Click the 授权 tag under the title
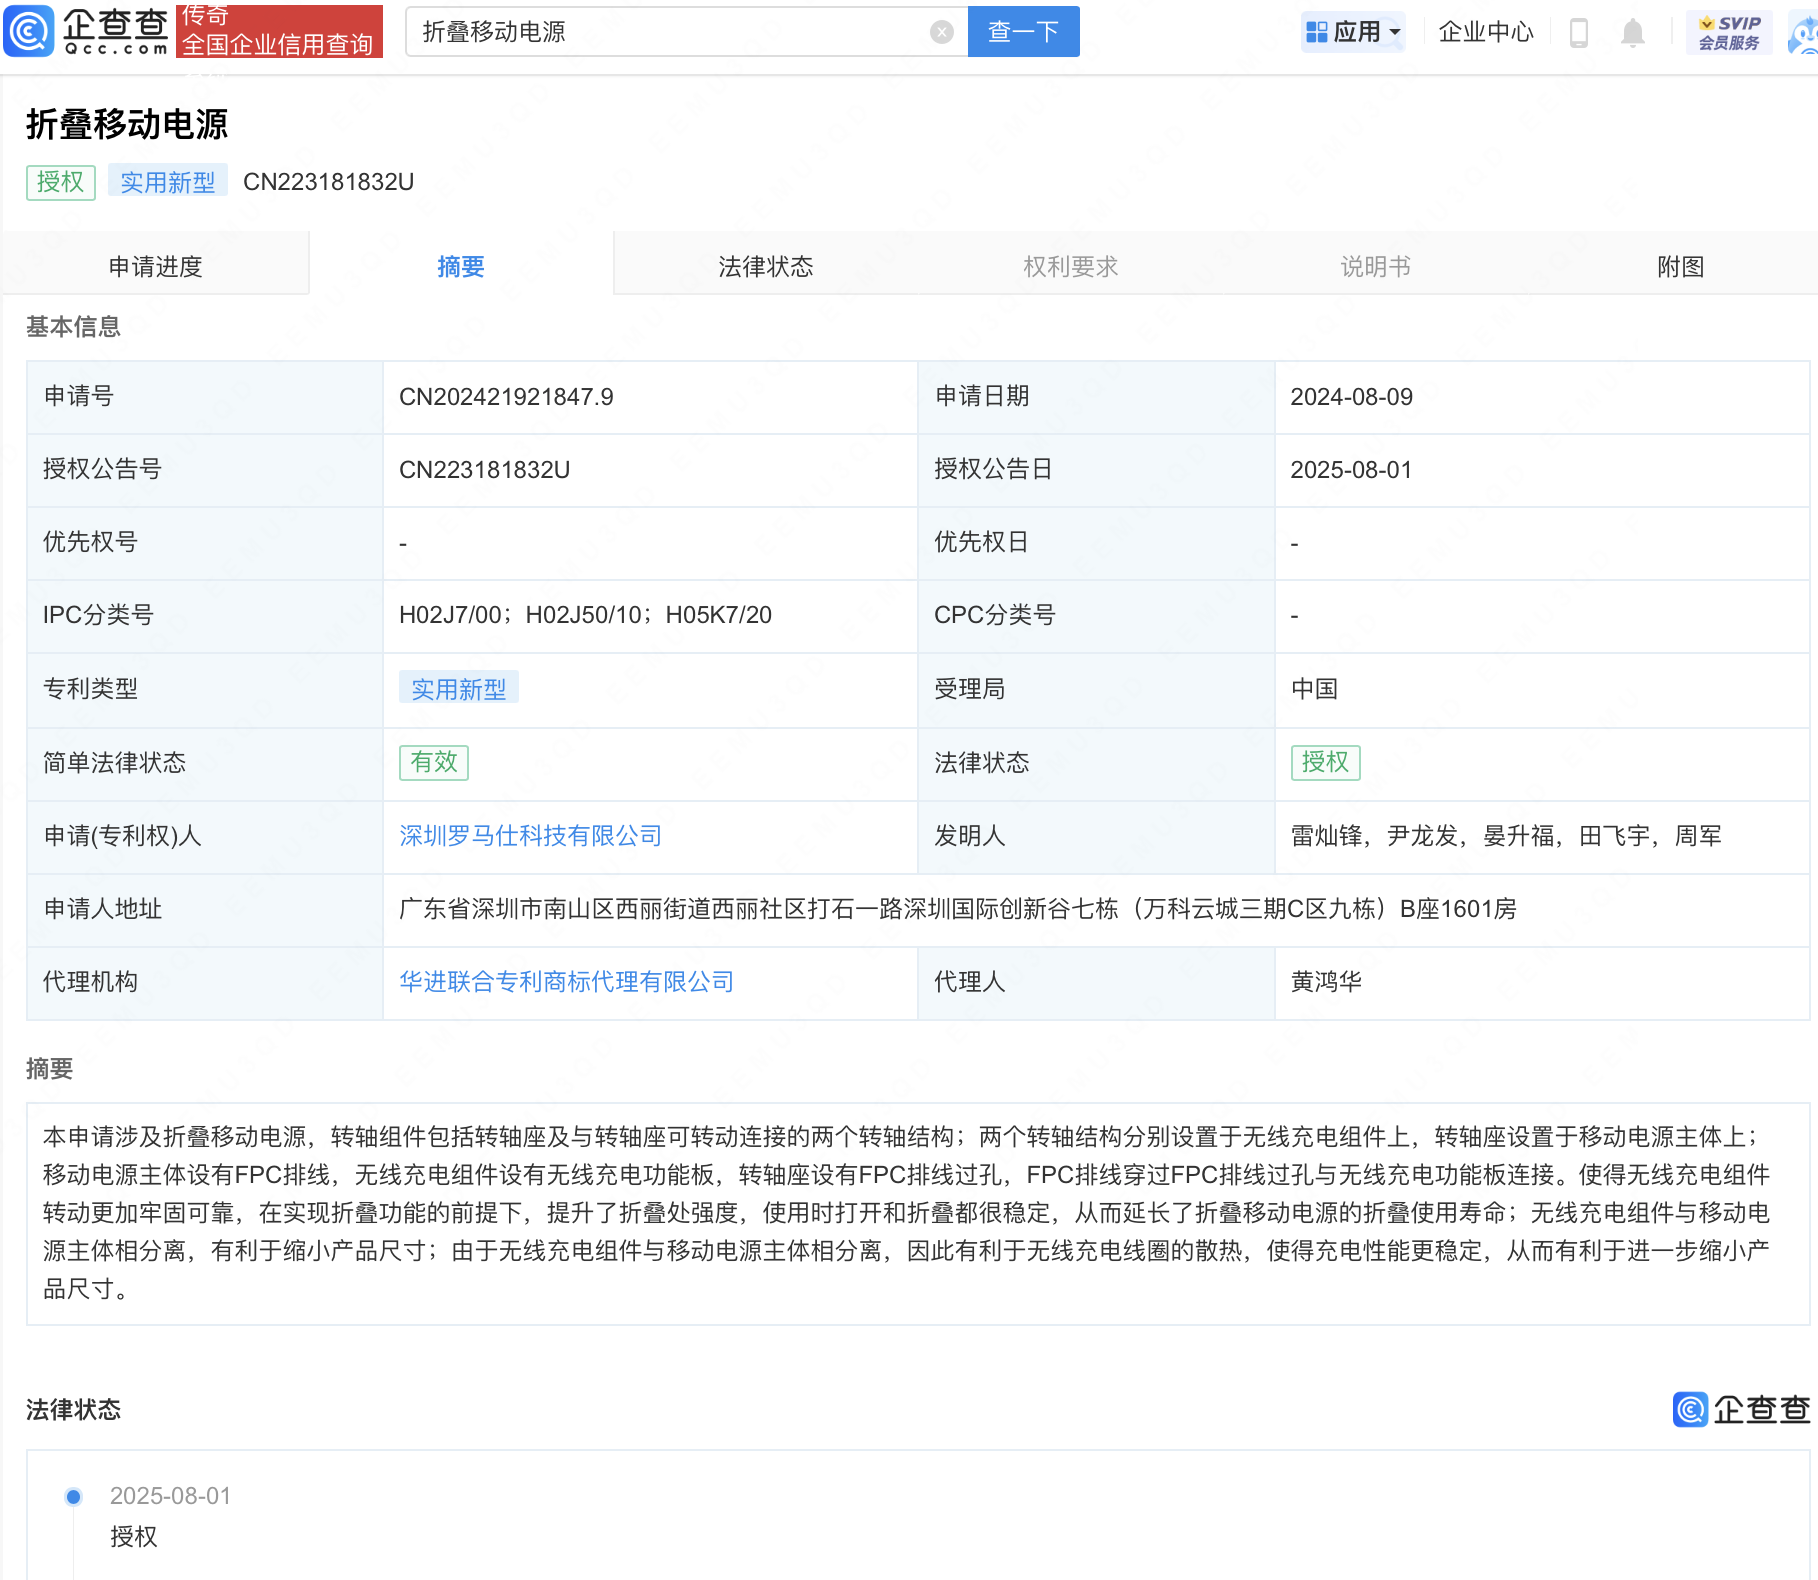 click(x=60, y=182)
